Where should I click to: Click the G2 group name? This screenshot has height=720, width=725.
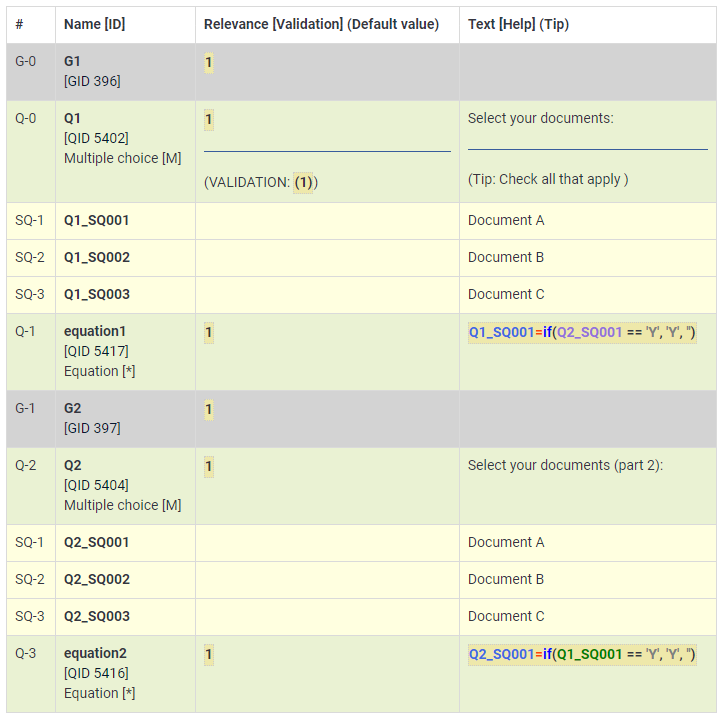click(x=73, y=409)
